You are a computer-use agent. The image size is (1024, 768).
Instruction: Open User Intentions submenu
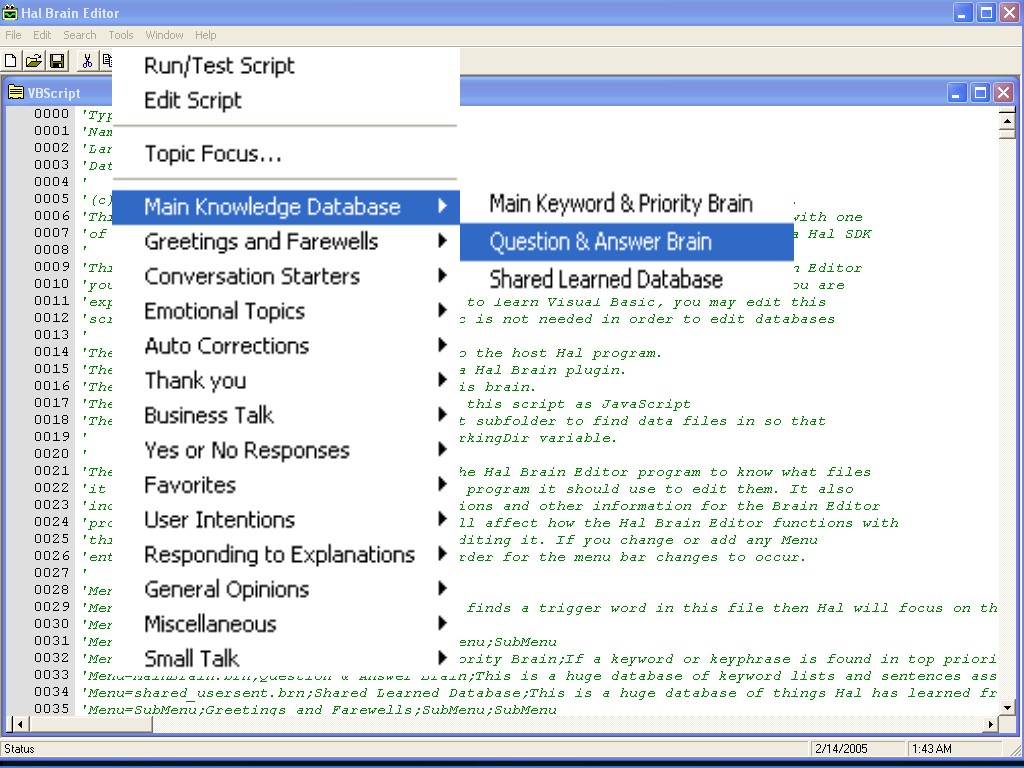coord(285,520)
